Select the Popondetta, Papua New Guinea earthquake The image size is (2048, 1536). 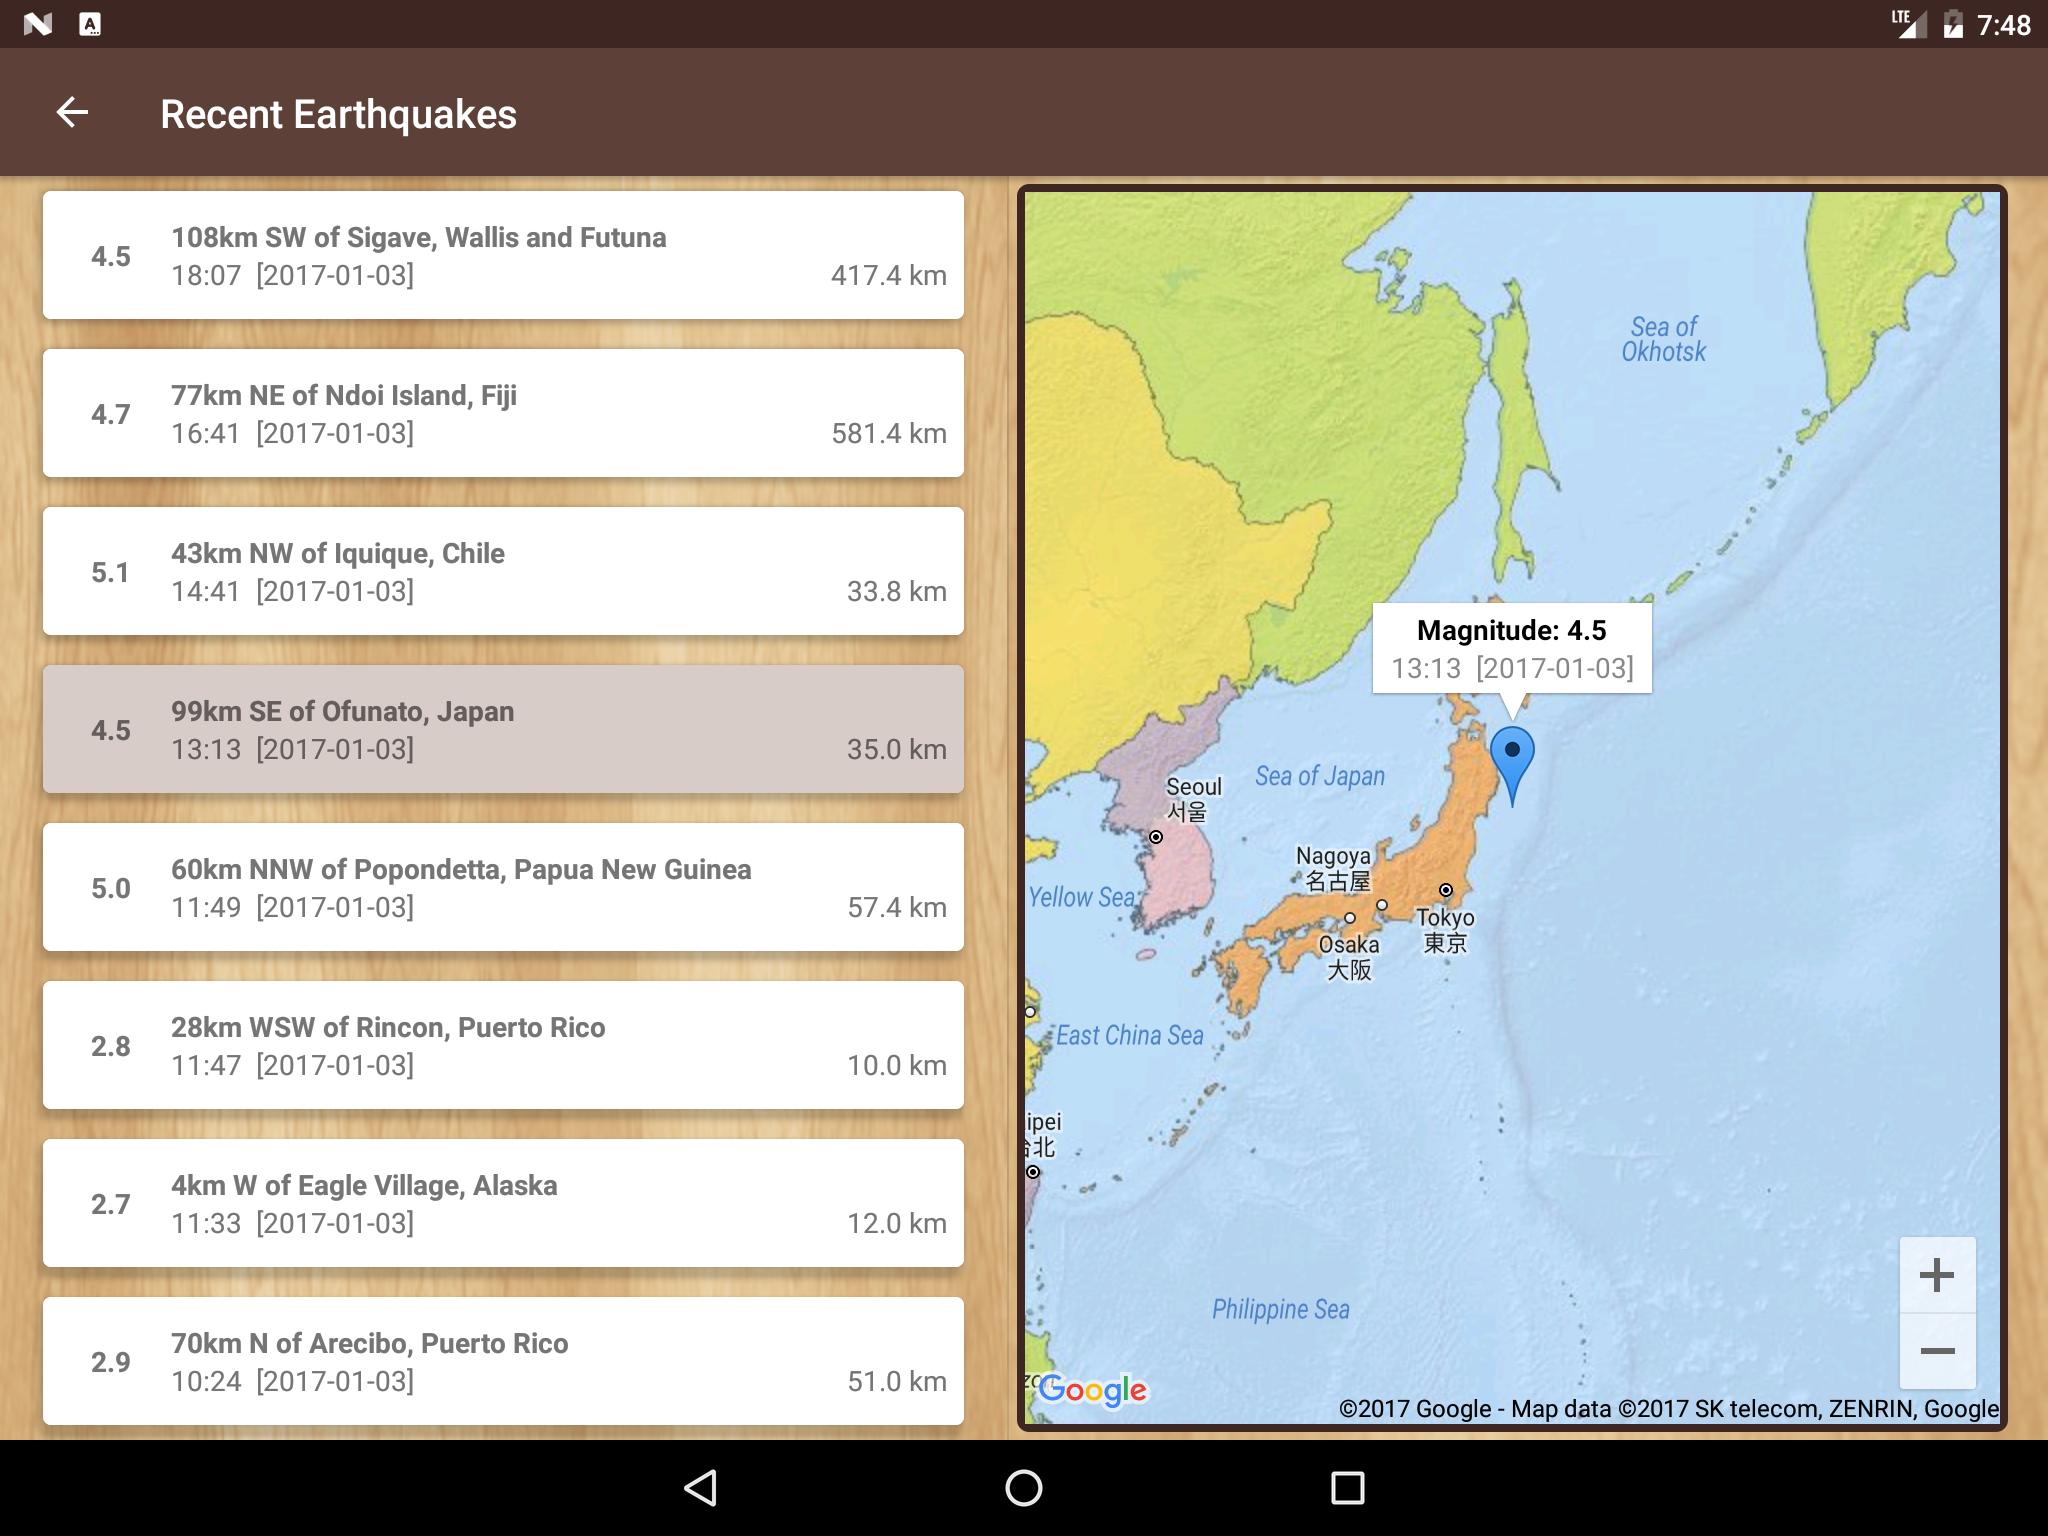[503, 887]
